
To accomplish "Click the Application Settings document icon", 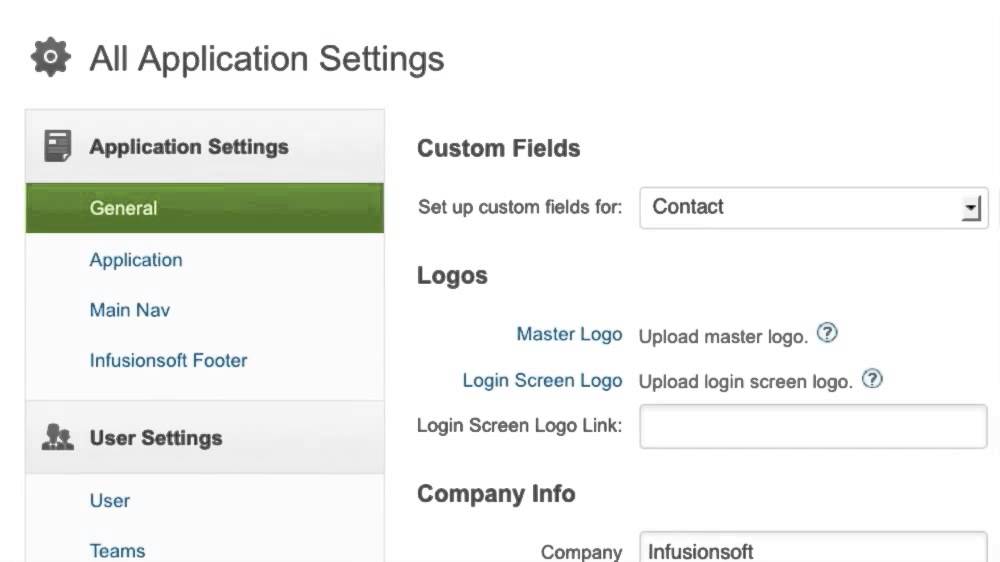I will 57,146.
